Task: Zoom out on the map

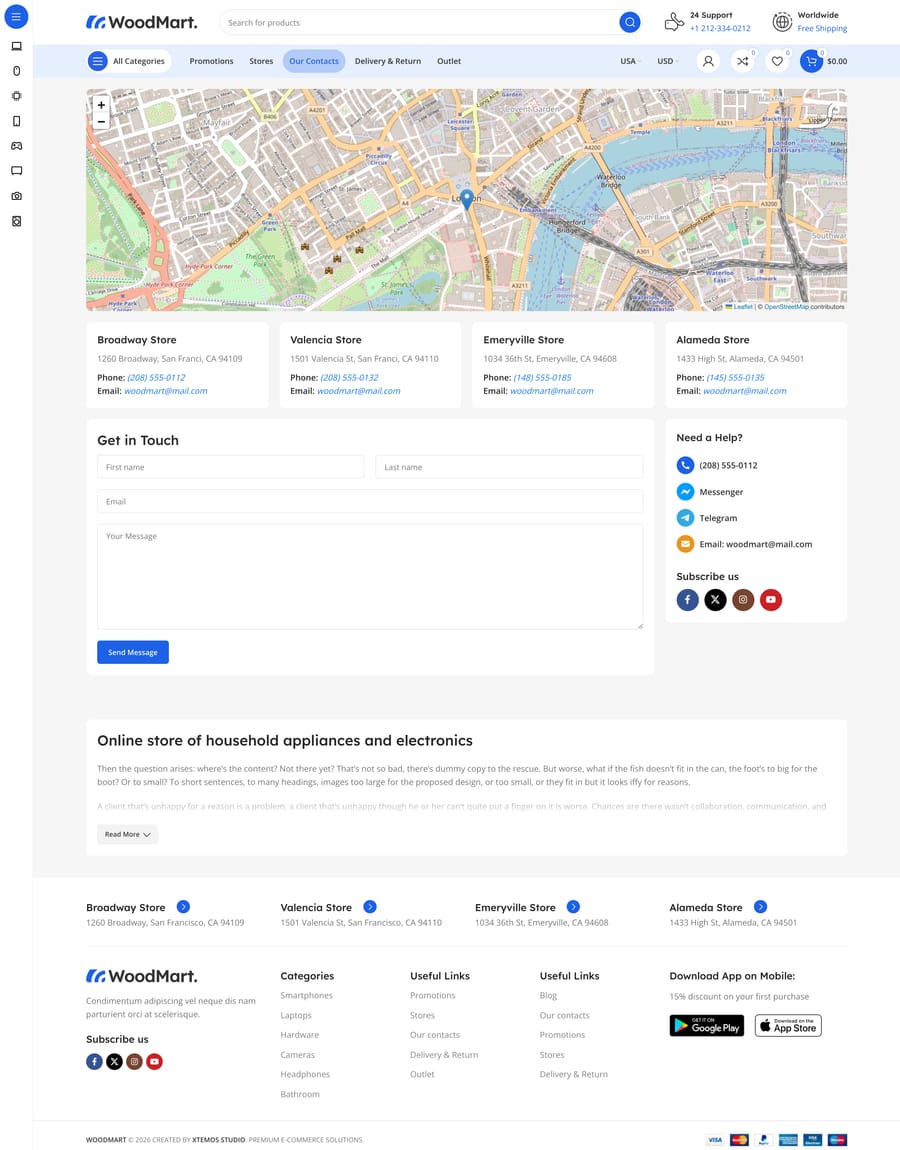Action: [x=101, y=122]
